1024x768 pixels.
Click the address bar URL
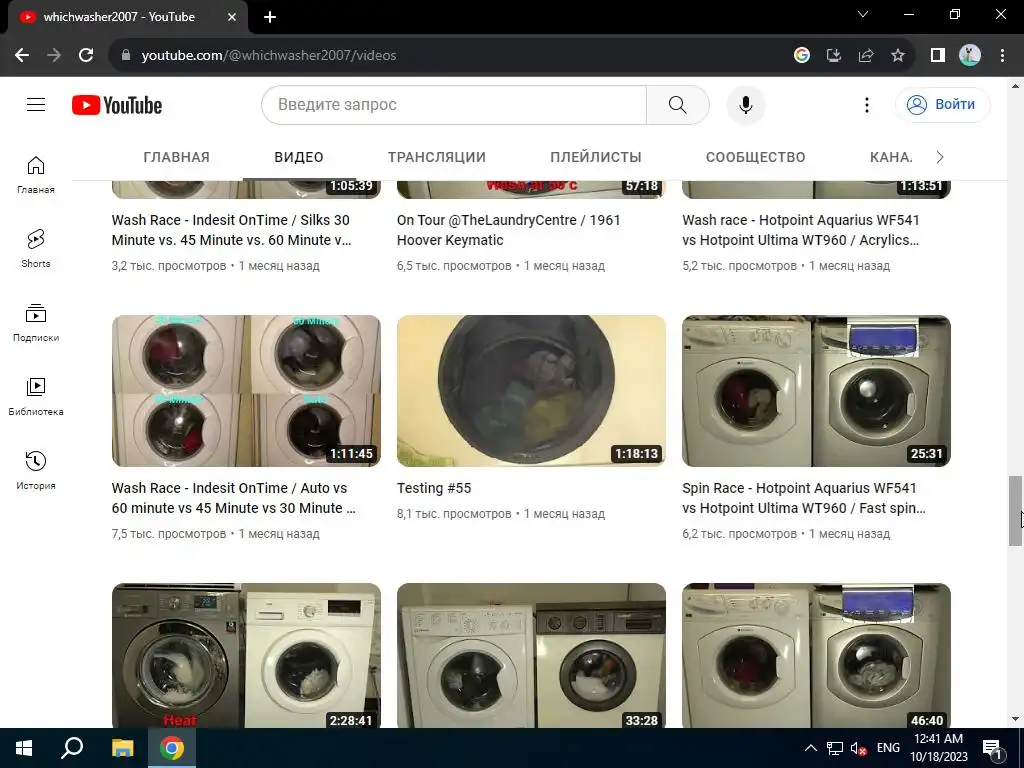coord(268,56)
